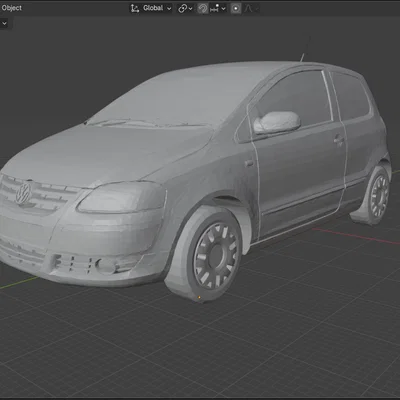Expand the chevron dropdown below Object menu
400x400 pixels.
click(5, 24)
